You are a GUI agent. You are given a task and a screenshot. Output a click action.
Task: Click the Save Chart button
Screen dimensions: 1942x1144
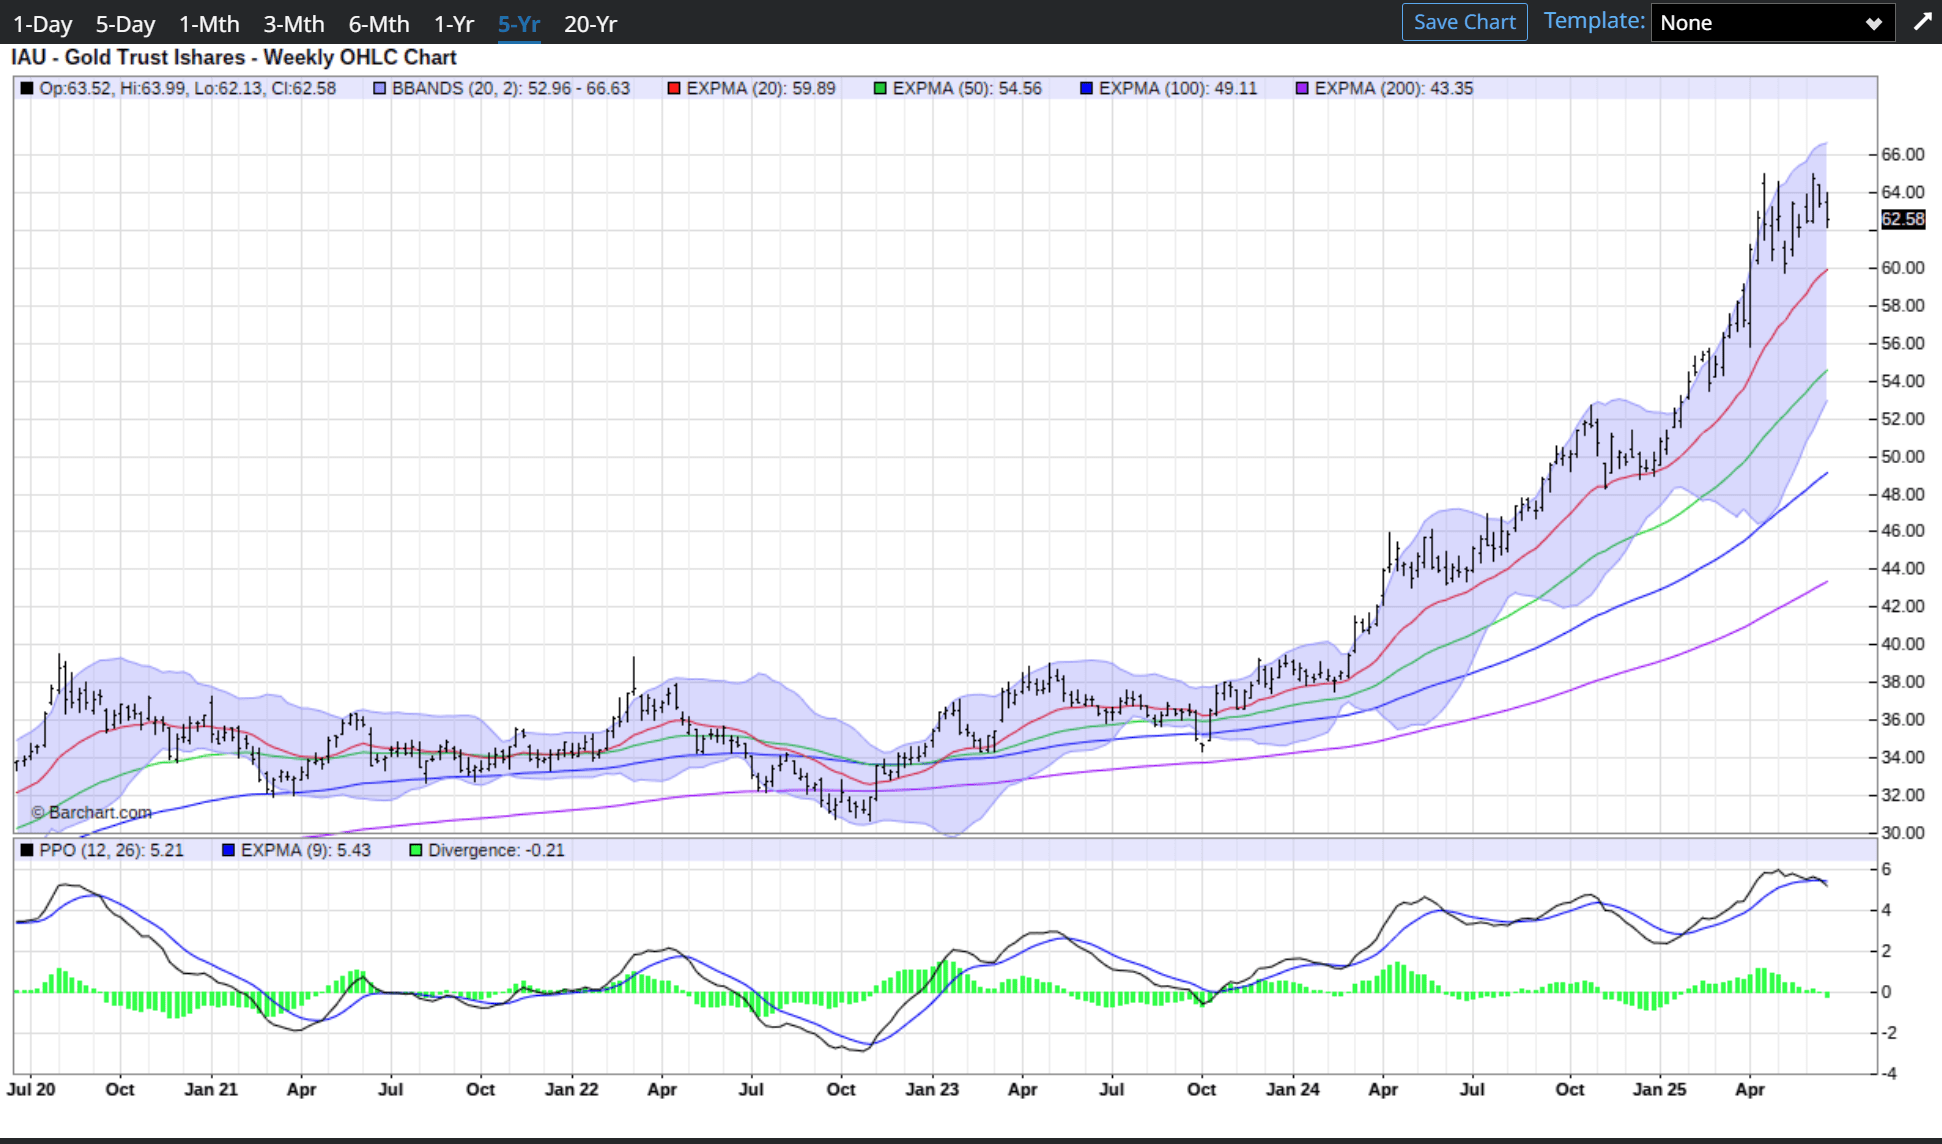[x=1464, y=22]
